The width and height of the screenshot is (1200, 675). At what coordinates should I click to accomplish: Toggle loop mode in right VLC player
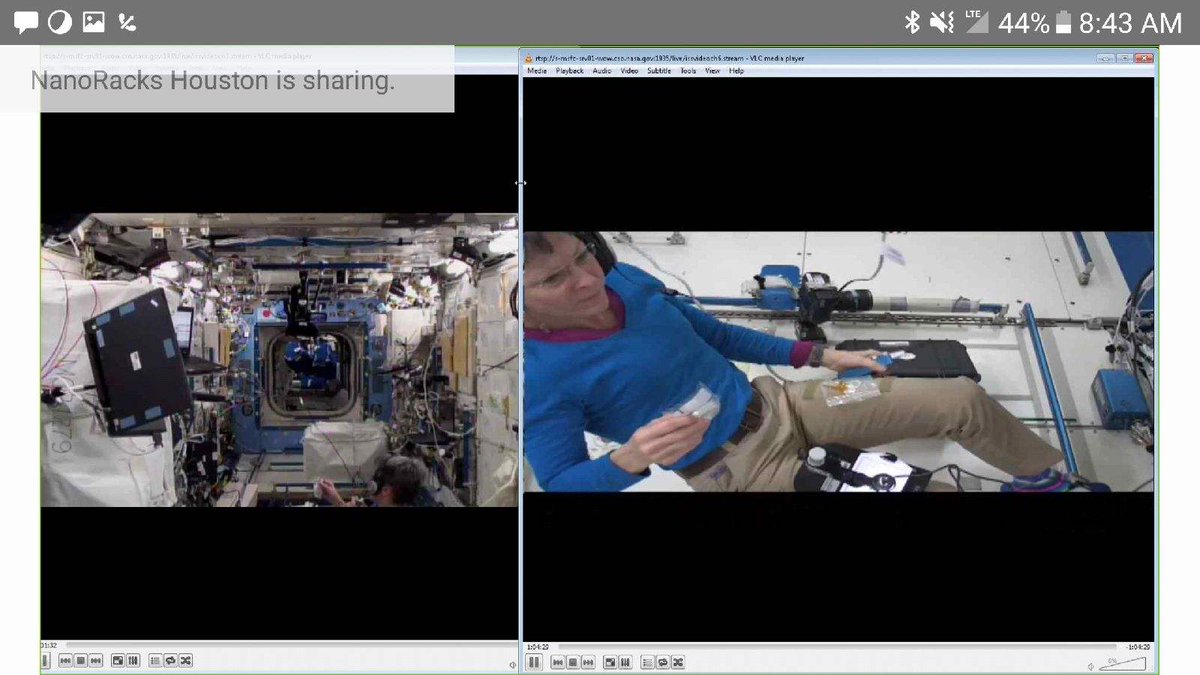pos(662,662)
